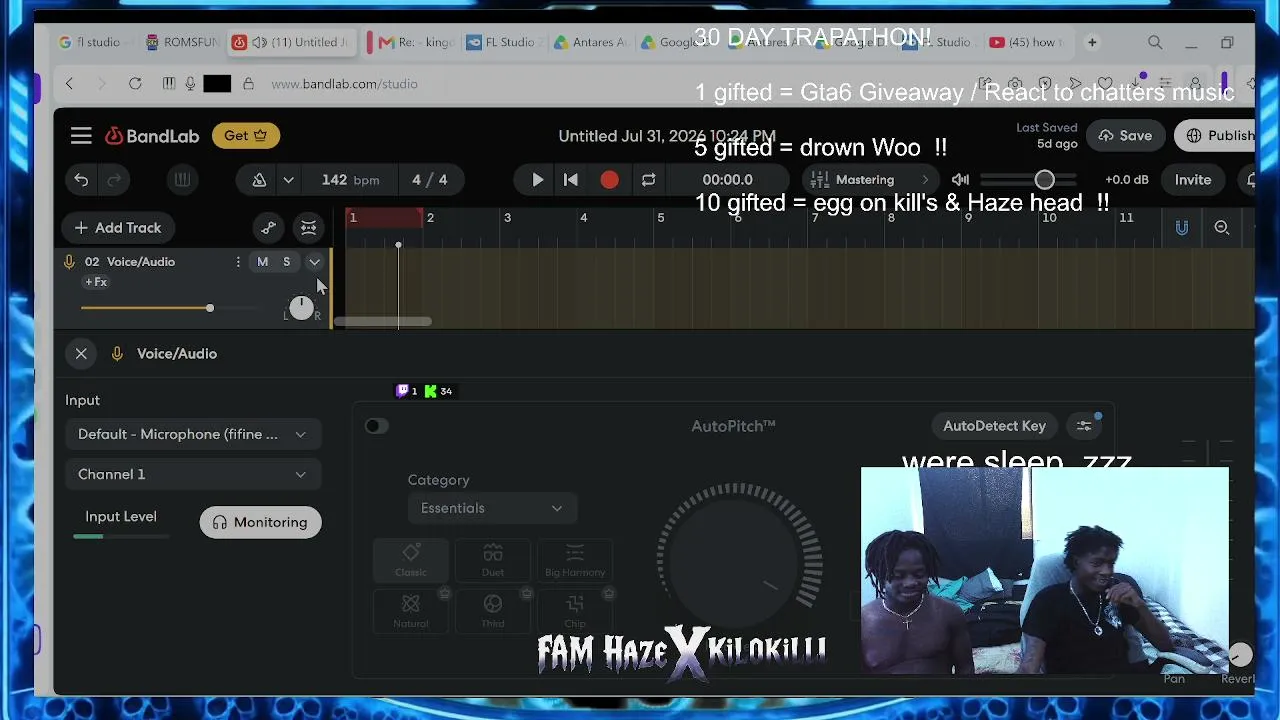Mute the Voice/Audio track
The image size is (1280, 720).
click(263, 262)
